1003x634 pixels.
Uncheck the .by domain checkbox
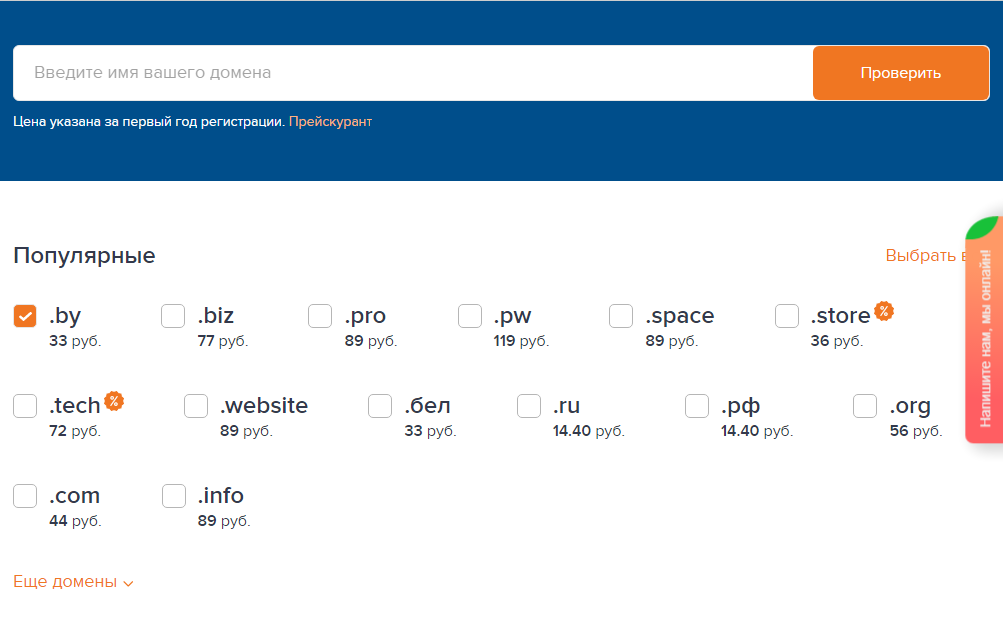click(25, 316)
